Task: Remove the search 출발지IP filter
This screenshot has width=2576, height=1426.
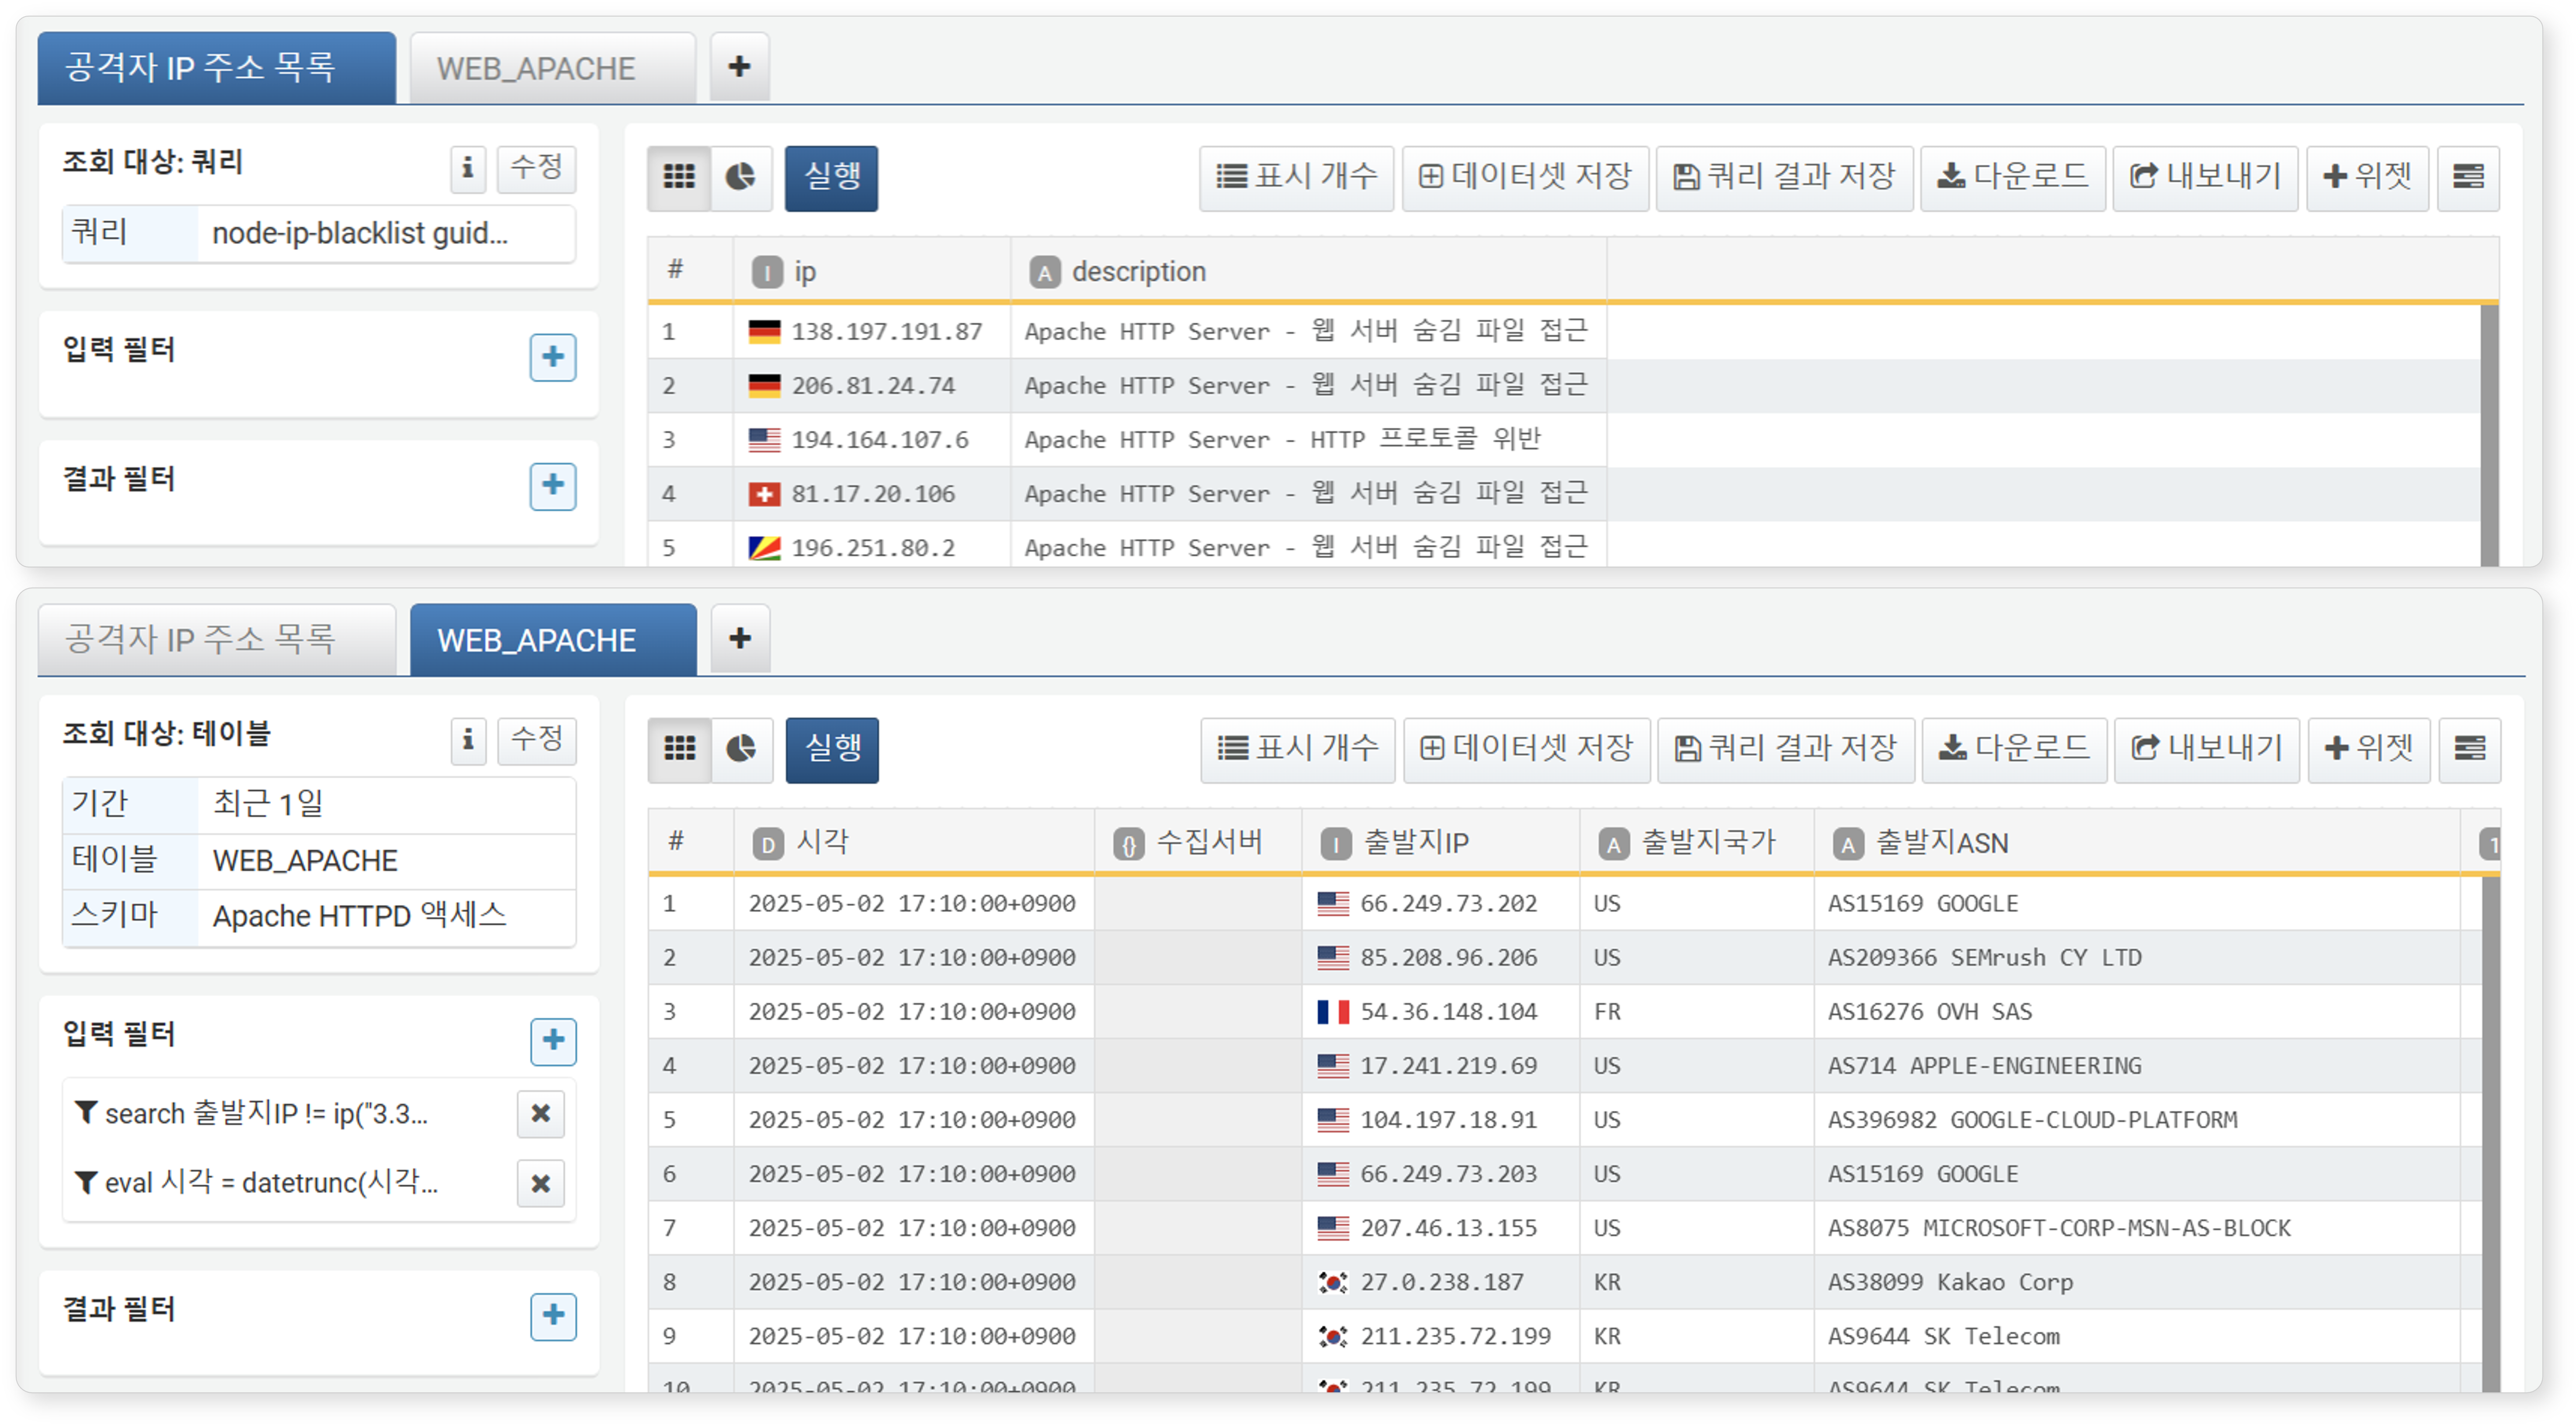Action: (541, 1113)
